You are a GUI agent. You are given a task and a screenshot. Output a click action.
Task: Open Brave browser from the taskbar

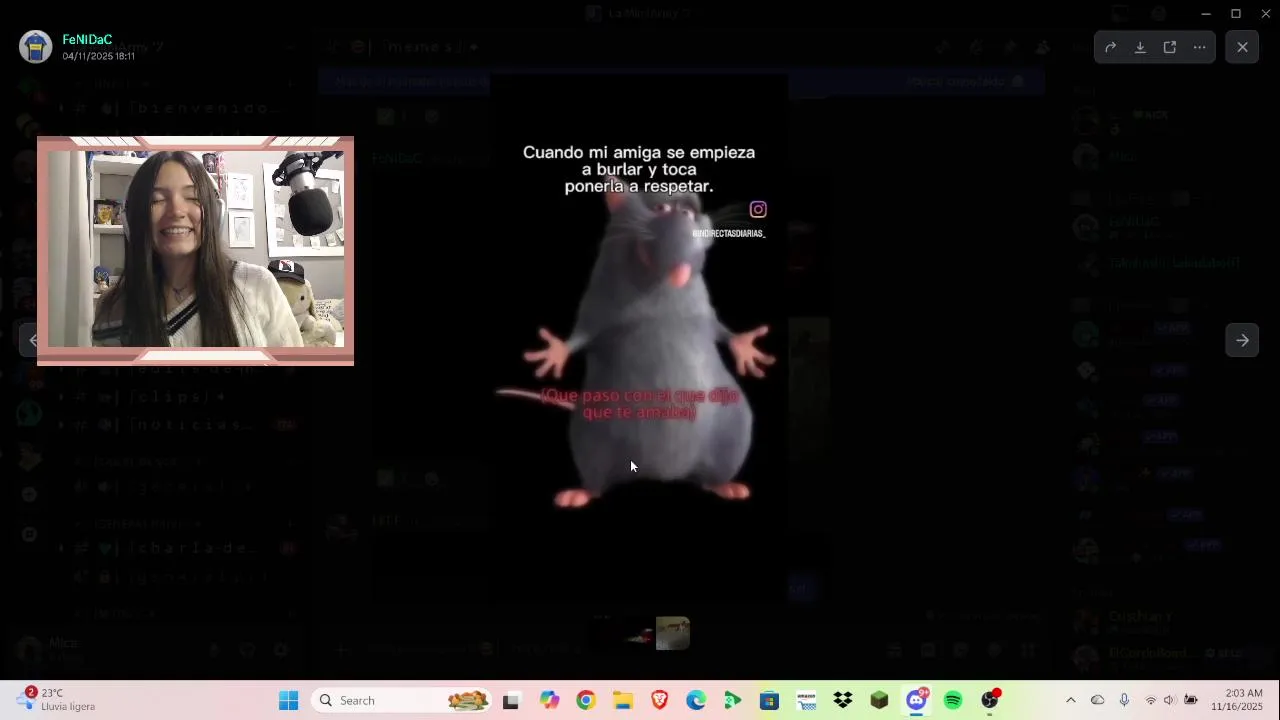660,700
